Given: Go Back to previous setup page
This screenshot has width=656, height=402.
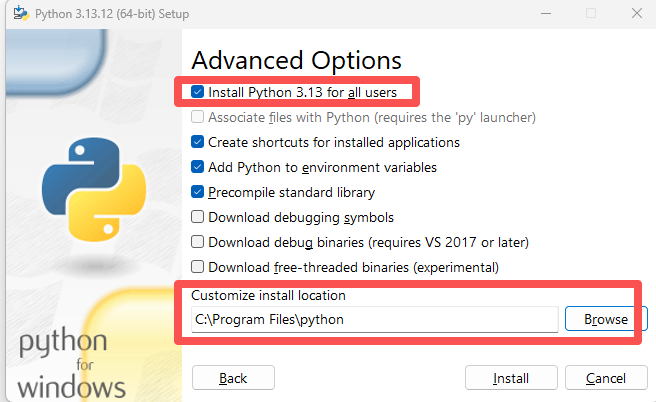Looking at the screenshot, I should click(233, 378).
